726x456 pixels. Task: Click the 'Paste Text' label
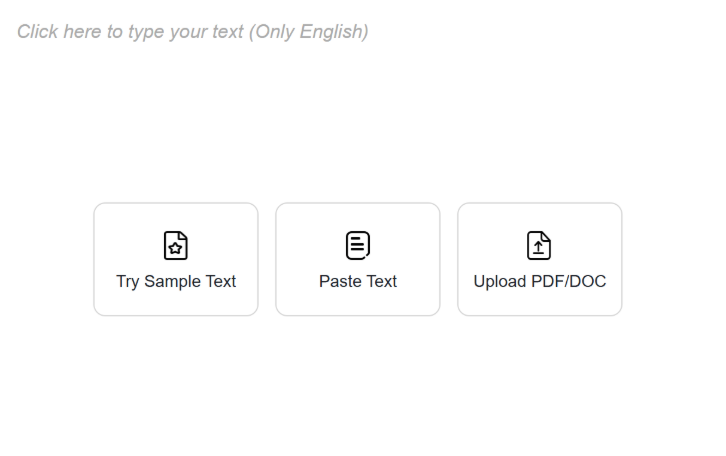(358, 281)
